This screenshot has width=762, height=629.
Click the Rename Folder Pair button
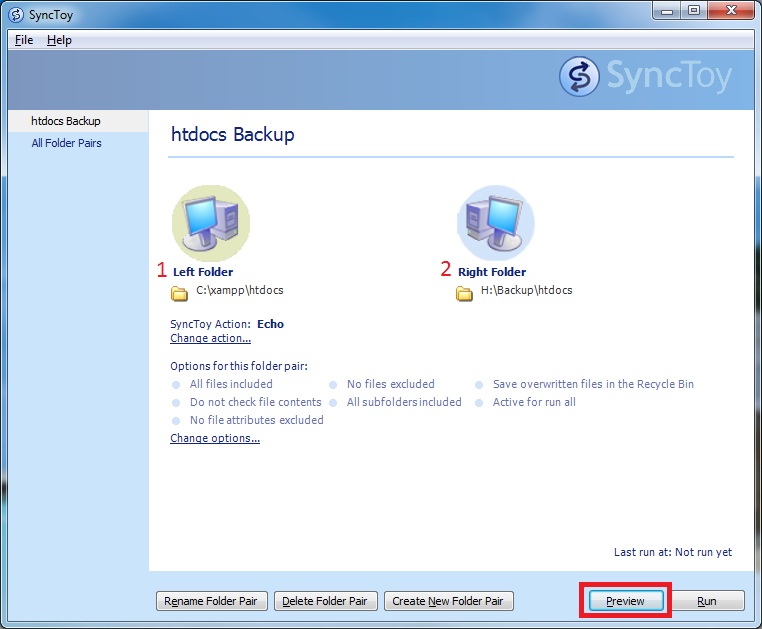pos(211,601)
